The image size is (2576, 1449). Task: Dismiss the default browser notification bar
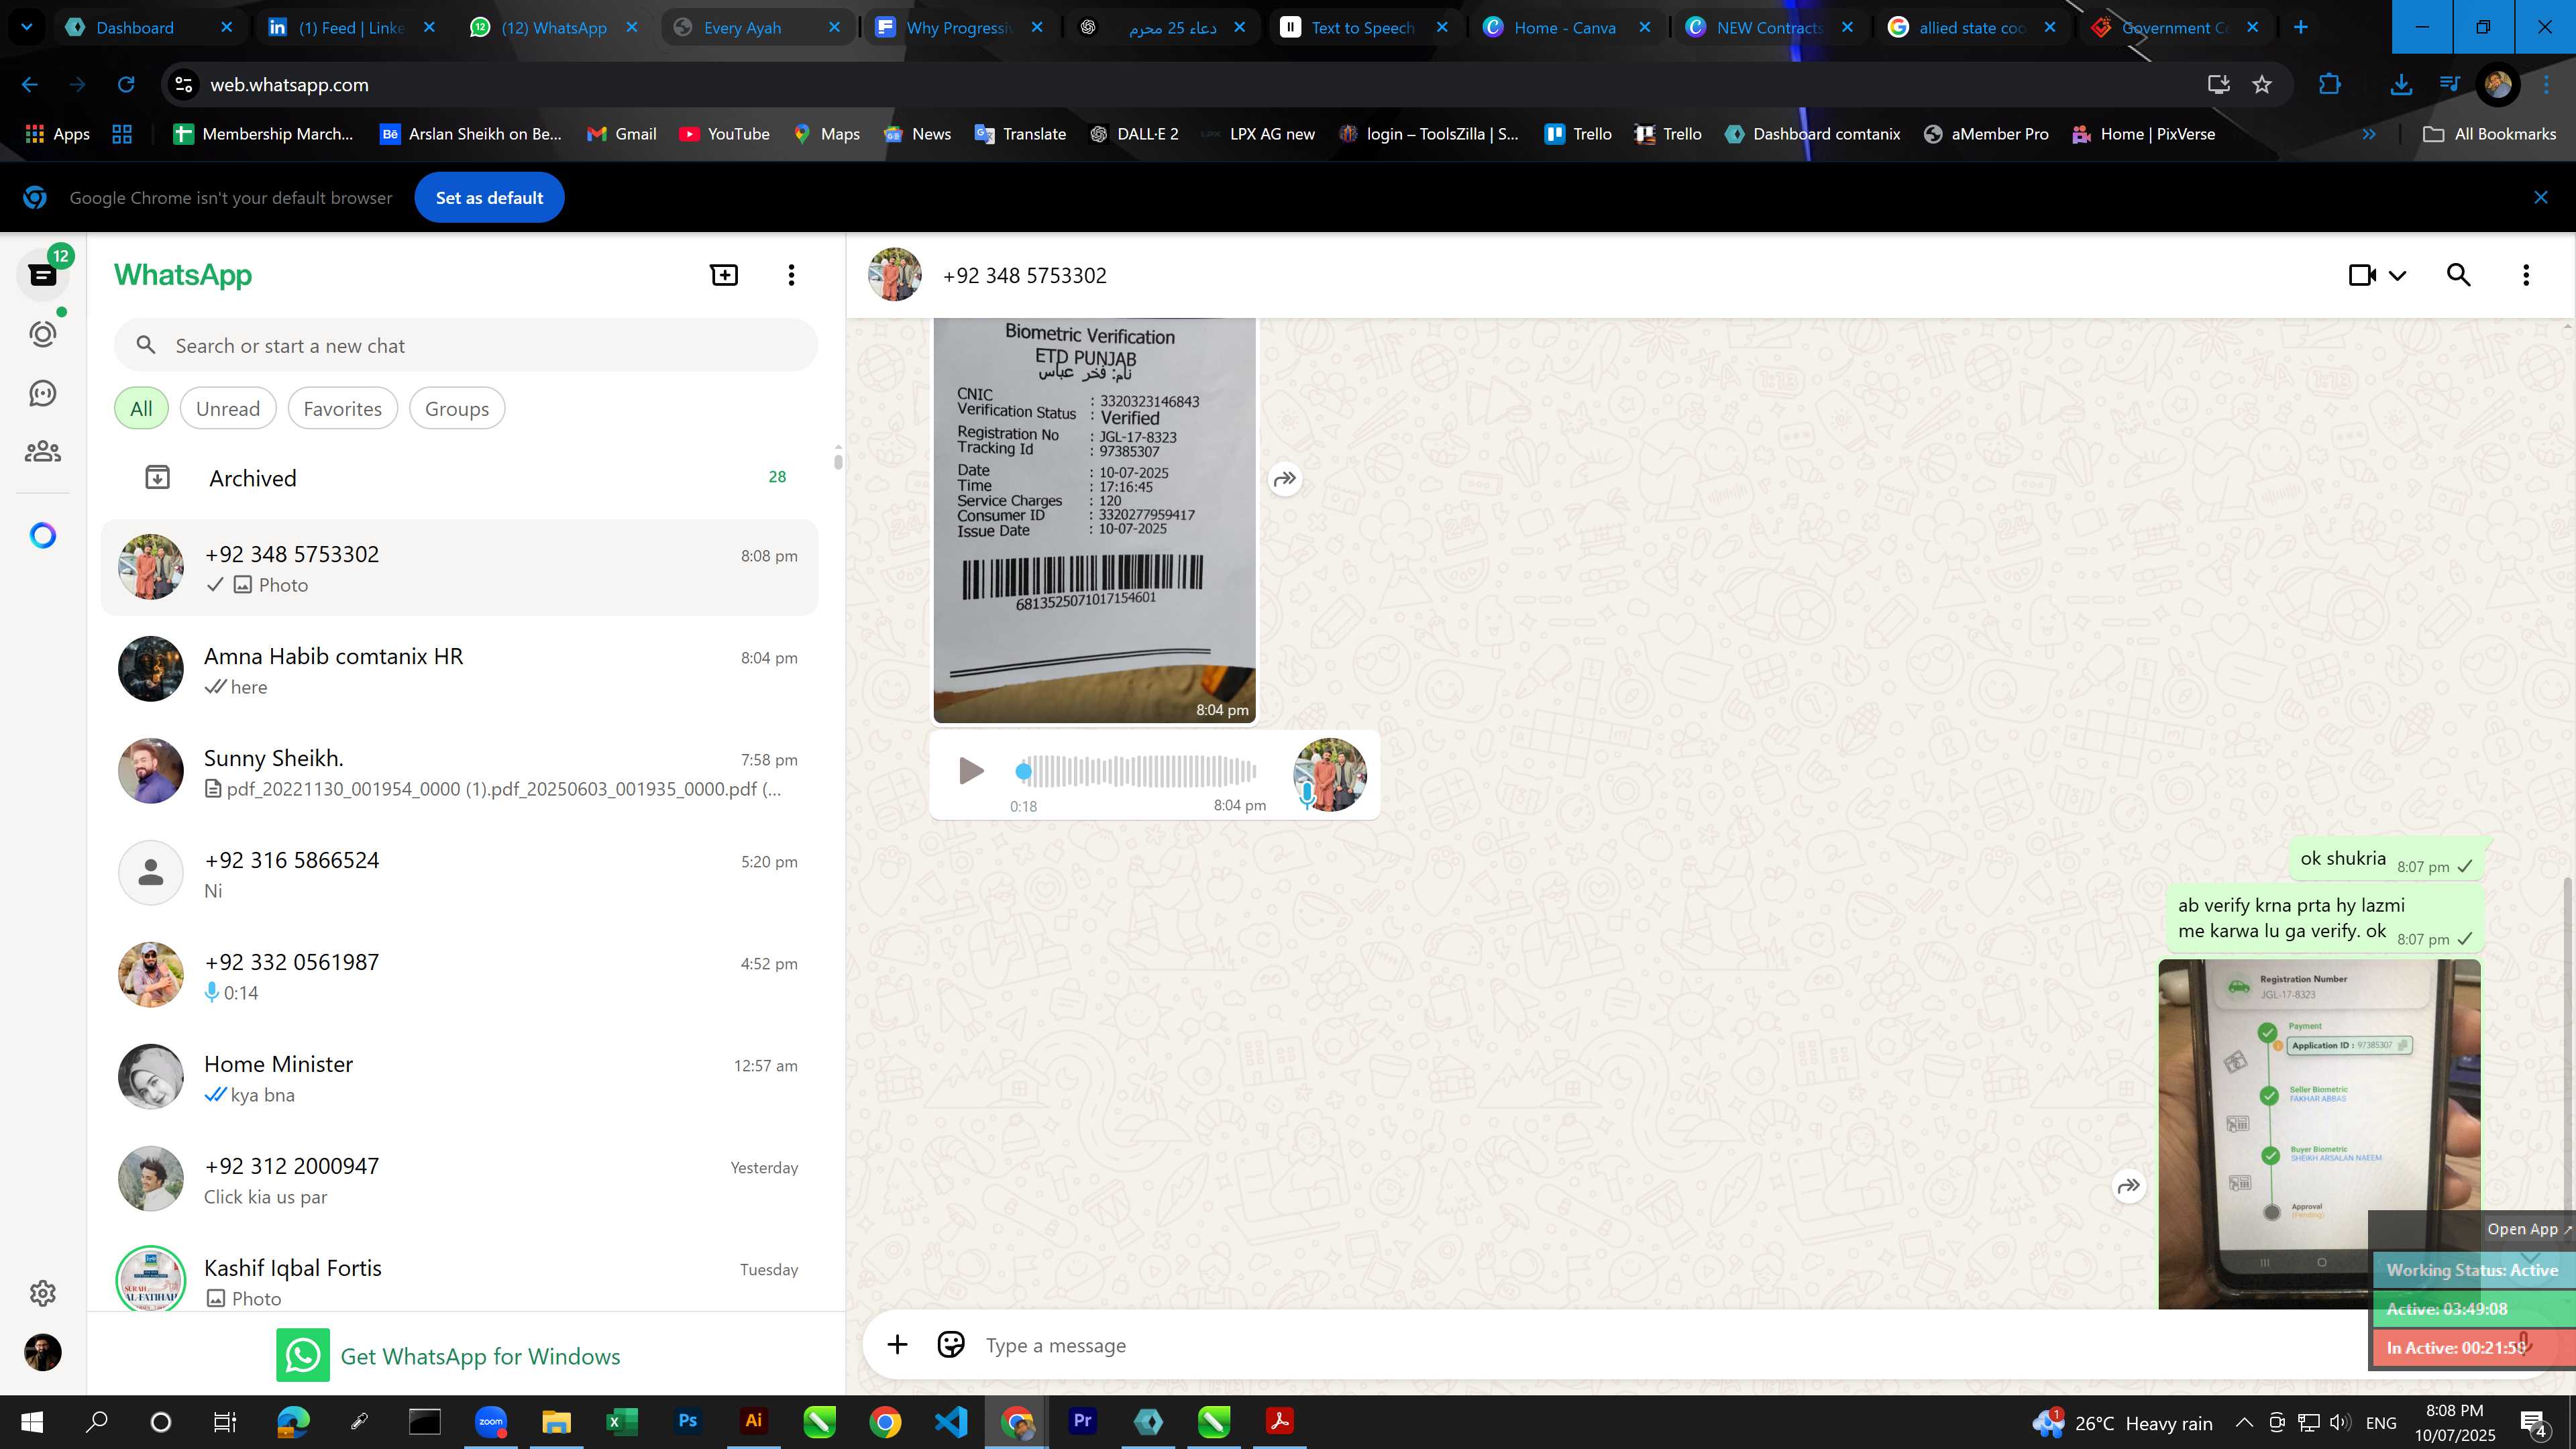(x=2541, y=198)
